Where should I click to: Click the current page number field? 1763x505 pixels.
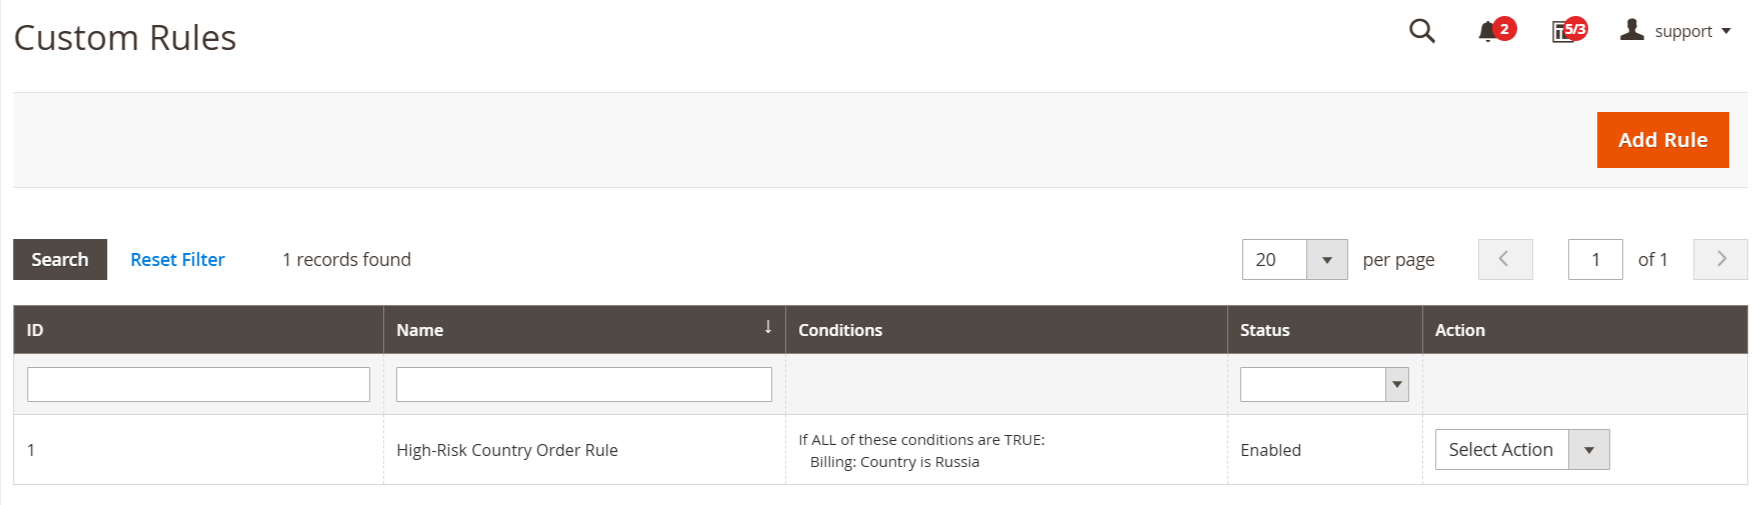point(1595,260)
